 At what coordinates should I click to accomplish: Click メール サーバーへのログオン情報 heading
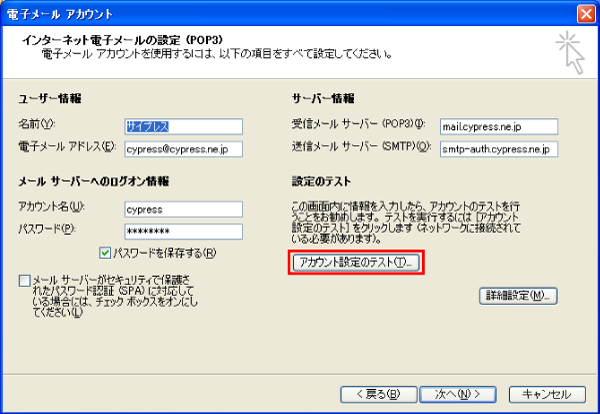(x=94, y=181)
